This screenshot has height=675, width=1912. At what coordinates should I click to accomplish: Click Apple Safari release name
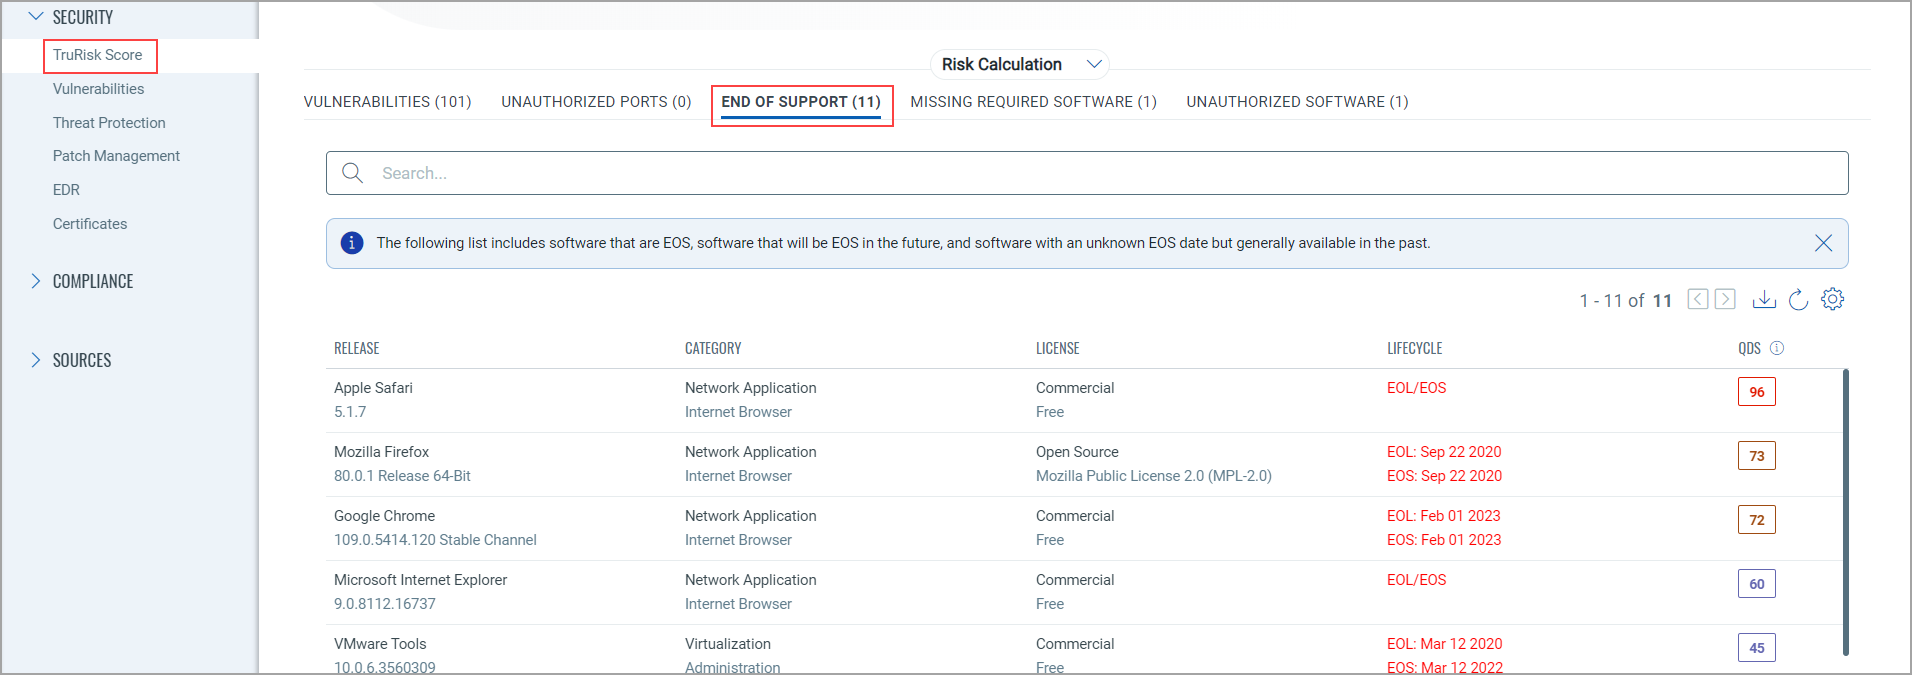373,388
